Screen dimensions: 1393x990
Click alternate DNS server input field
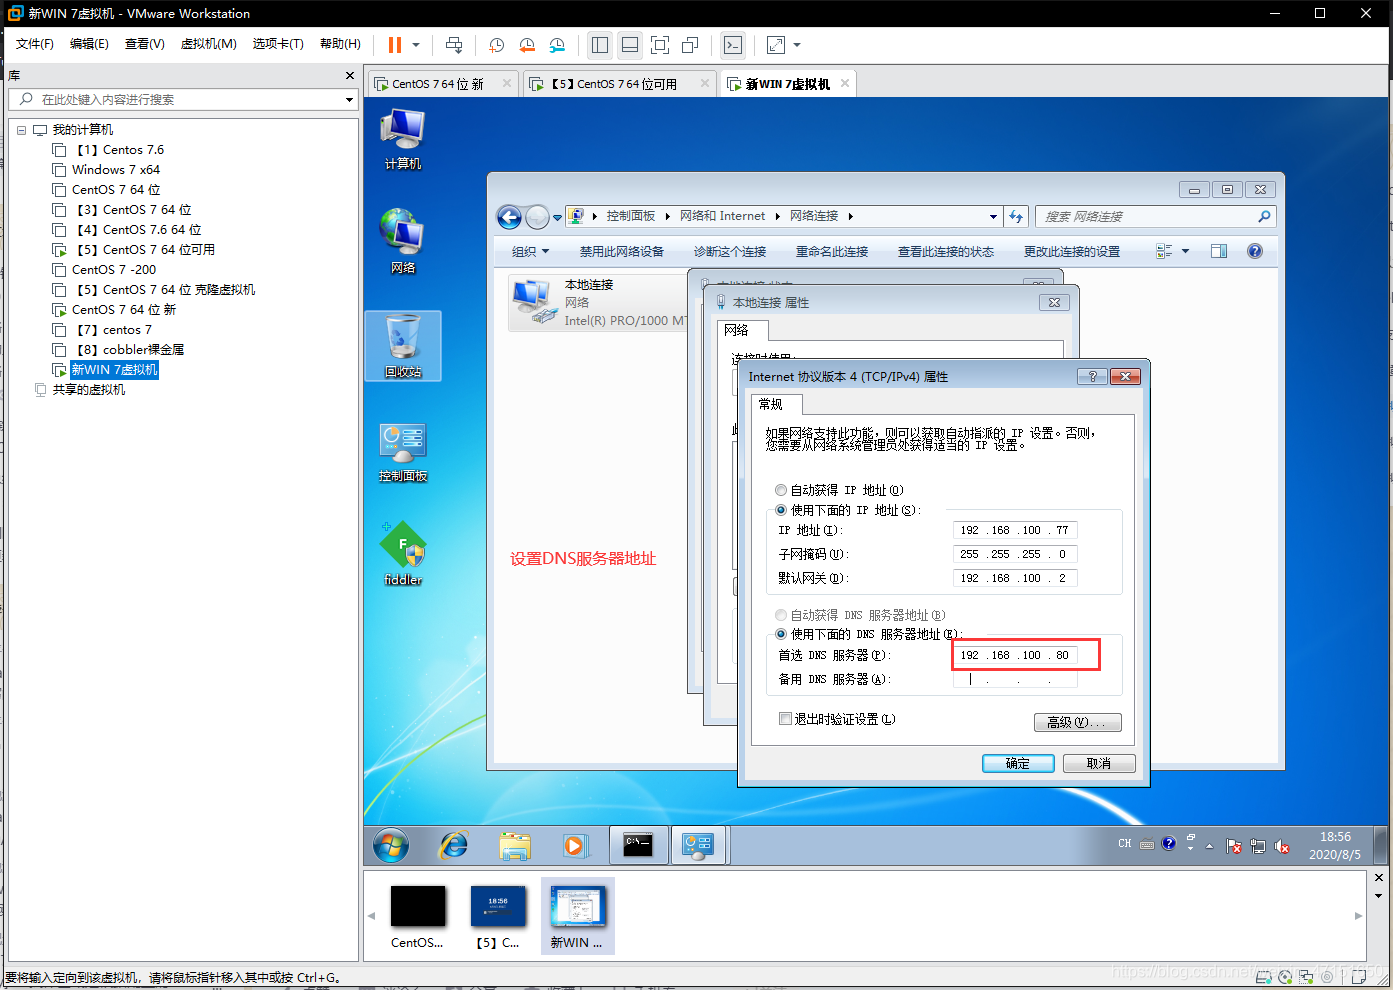(x=1015, y=679)
